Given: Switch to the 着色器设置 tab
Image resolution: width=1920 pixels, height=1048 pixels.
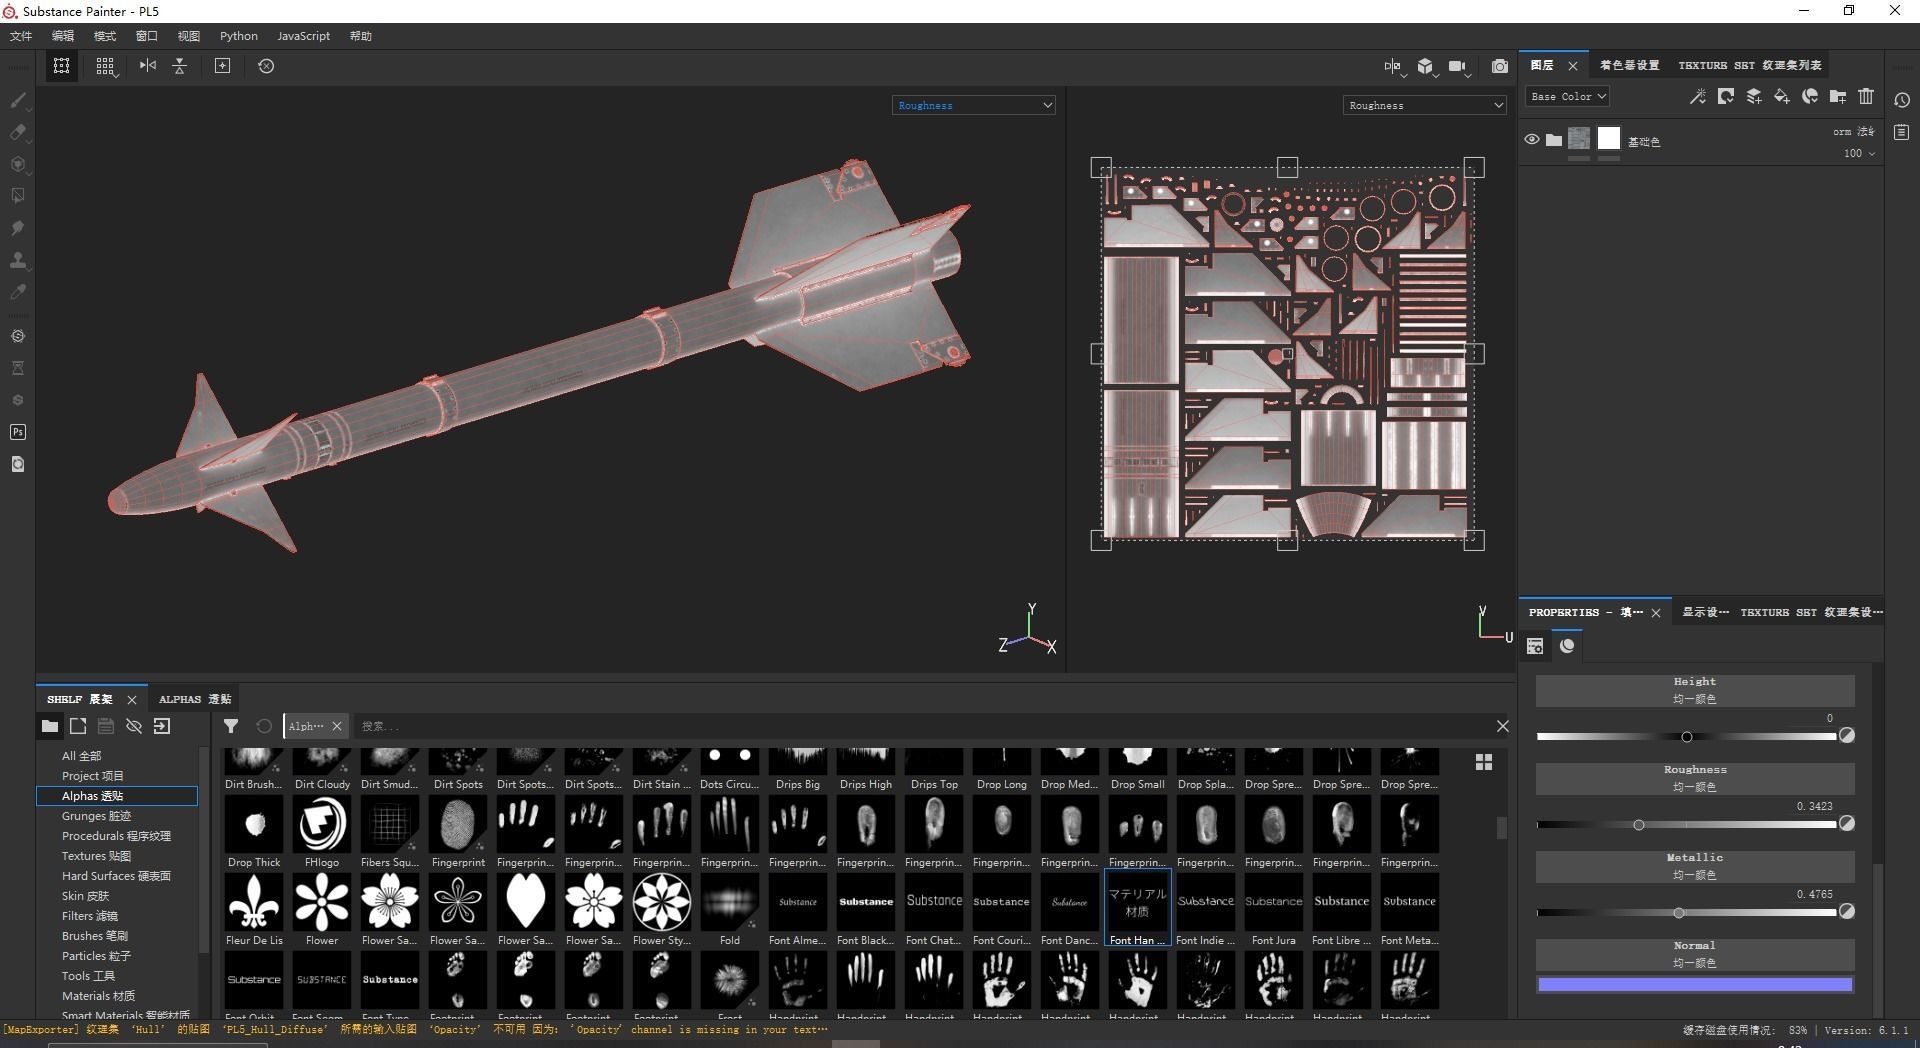Looking at the screenshot, I should coord(1629,65).
